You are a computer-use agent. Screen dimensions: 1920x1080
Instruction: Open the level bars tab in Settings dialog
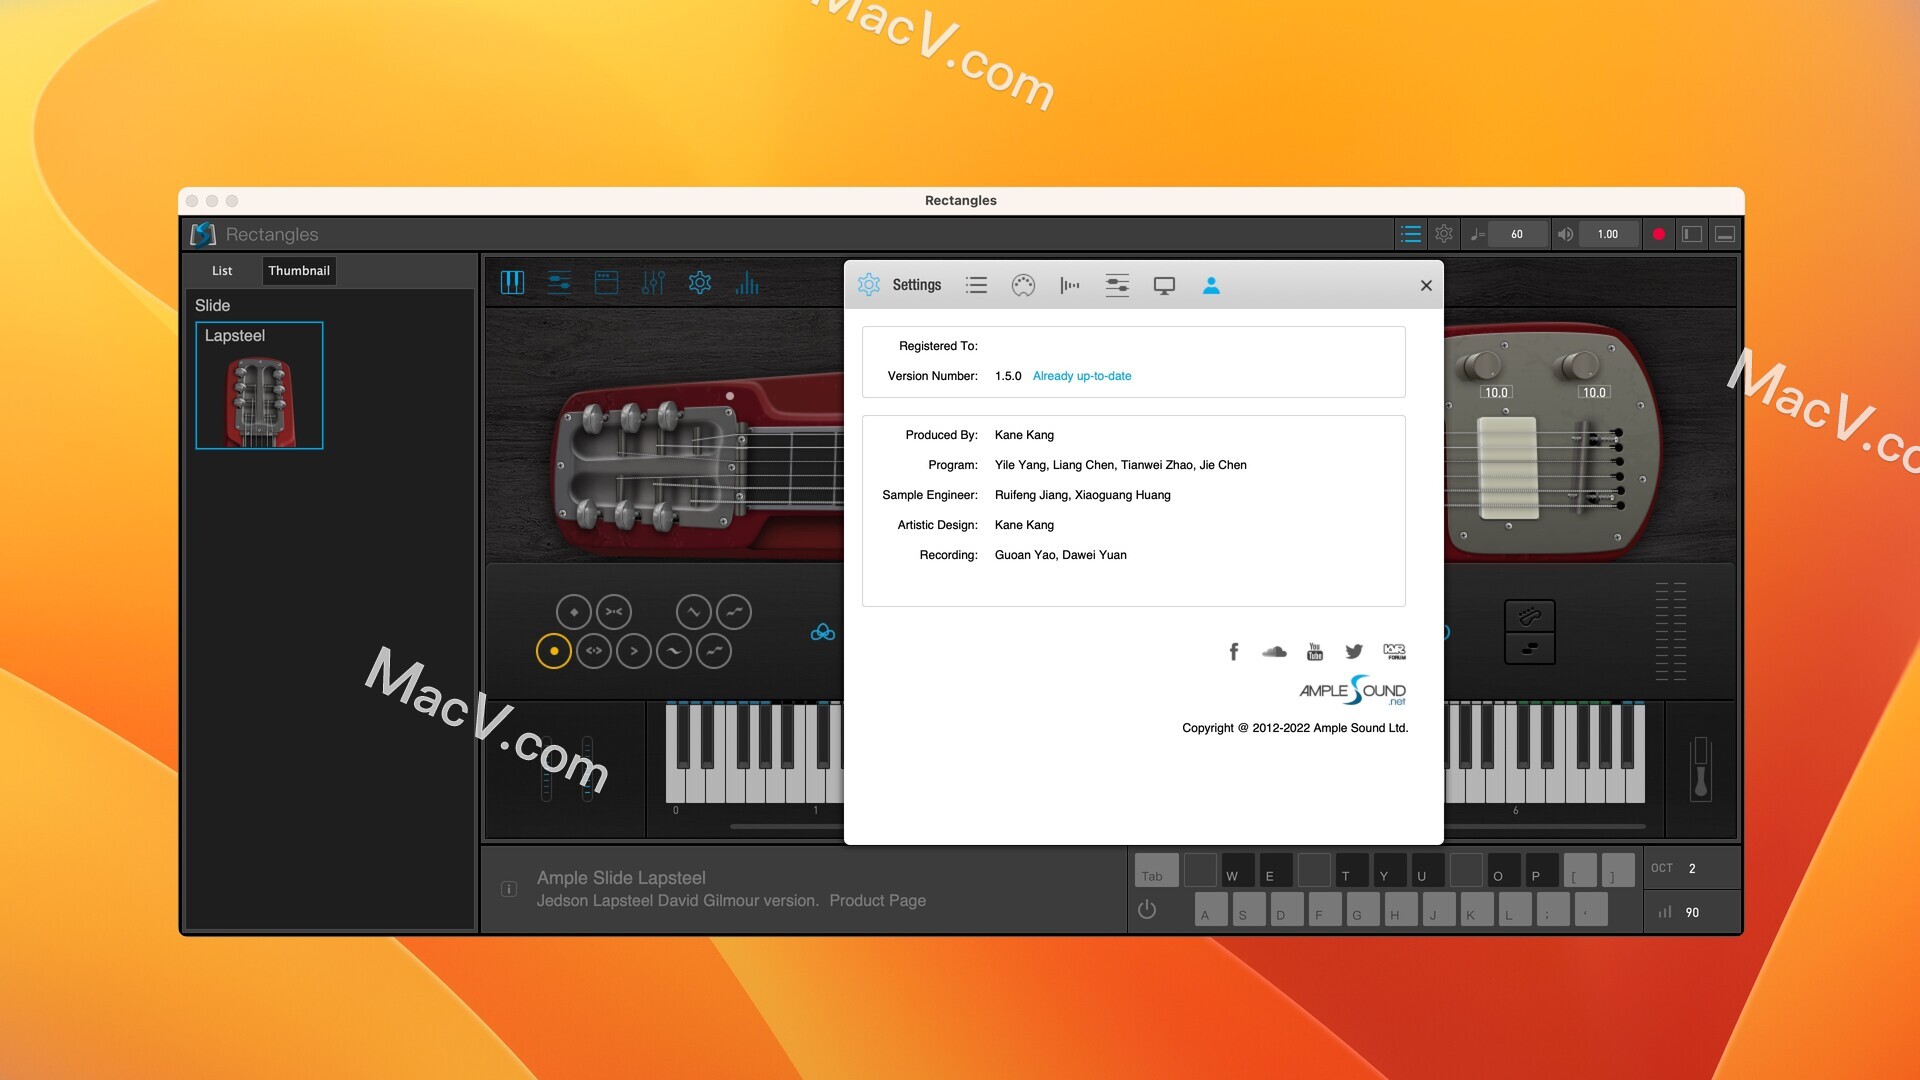coord(1070,285)
